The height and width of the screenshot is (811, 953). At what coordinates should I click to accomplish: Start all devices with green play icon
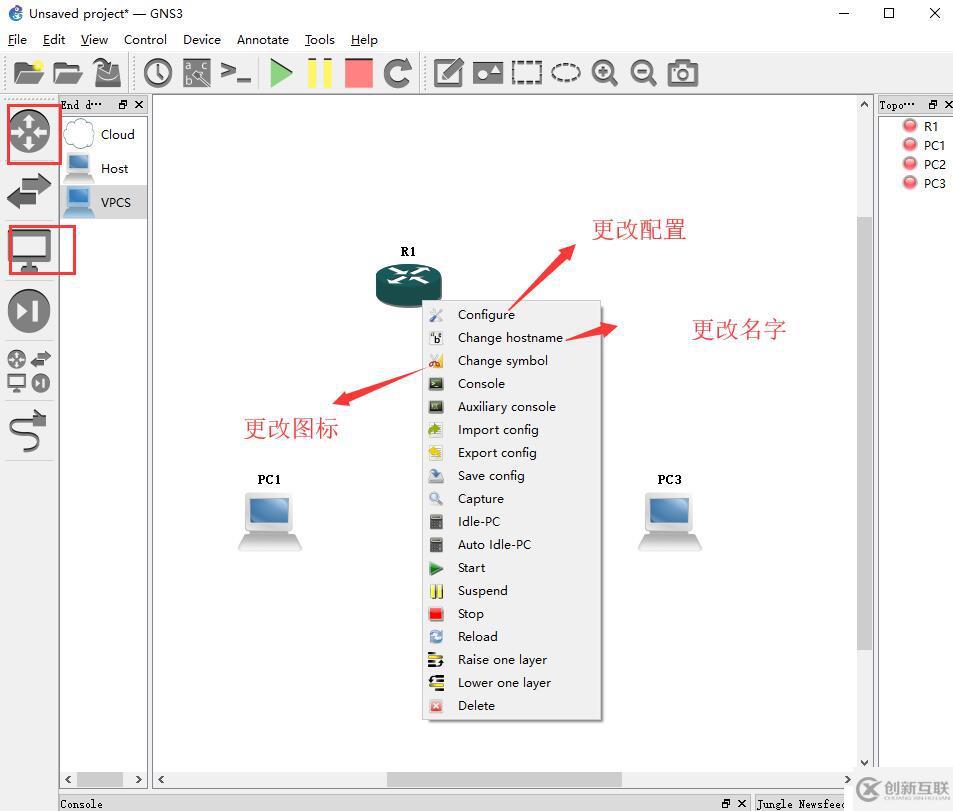pyautogui.click(x=280, y=73)
